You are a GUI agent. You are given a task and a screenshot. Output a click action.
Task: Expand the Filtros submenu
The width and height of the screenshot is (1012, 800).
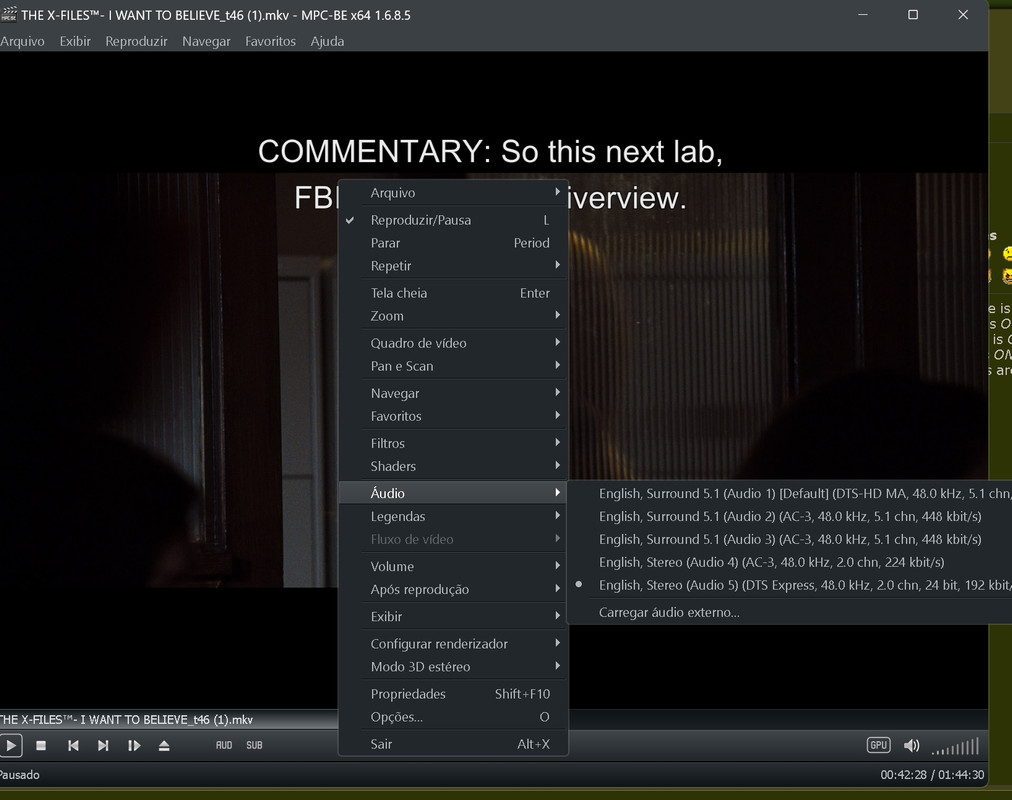point(453,443)
